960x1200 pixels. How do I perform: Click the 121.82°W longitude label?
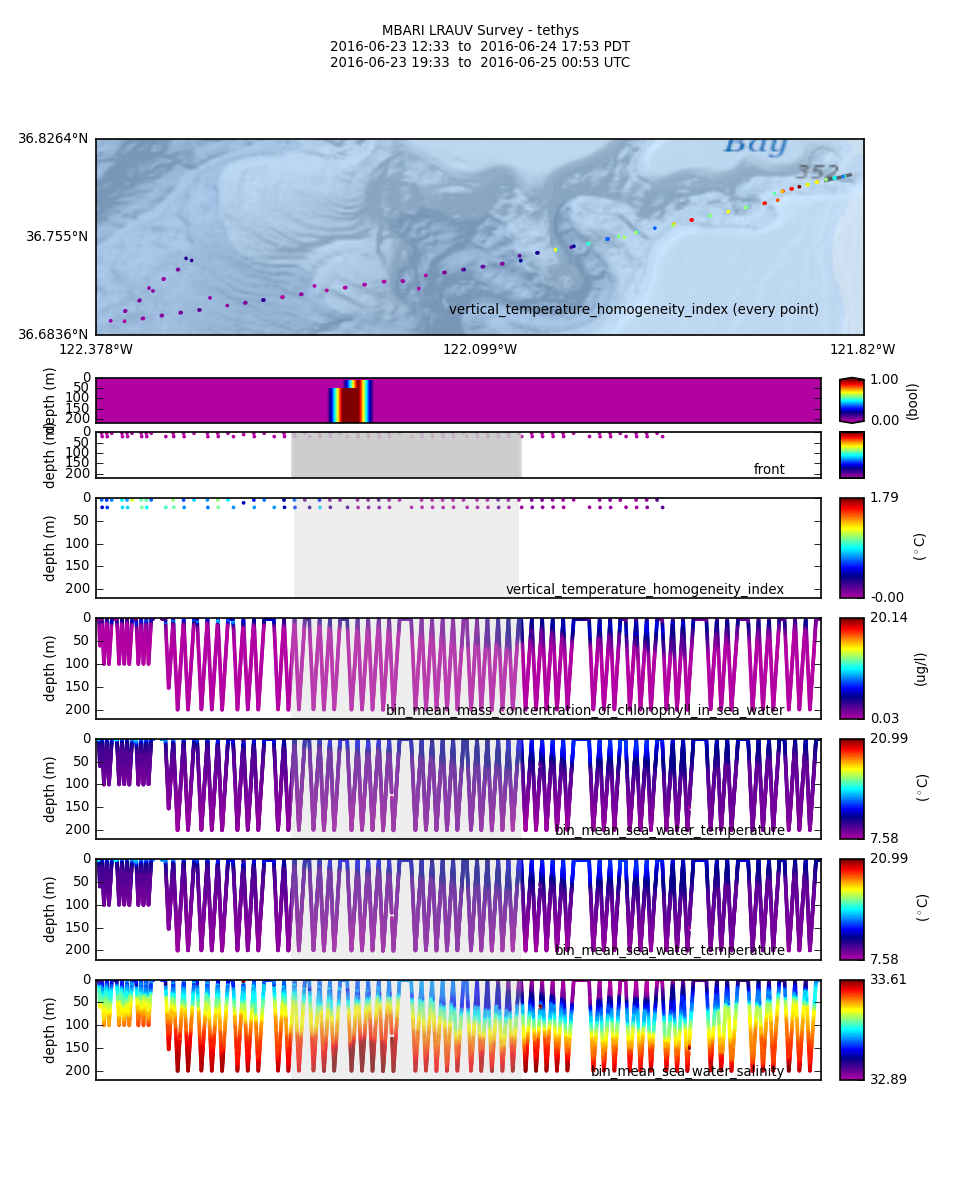point(862,349)
